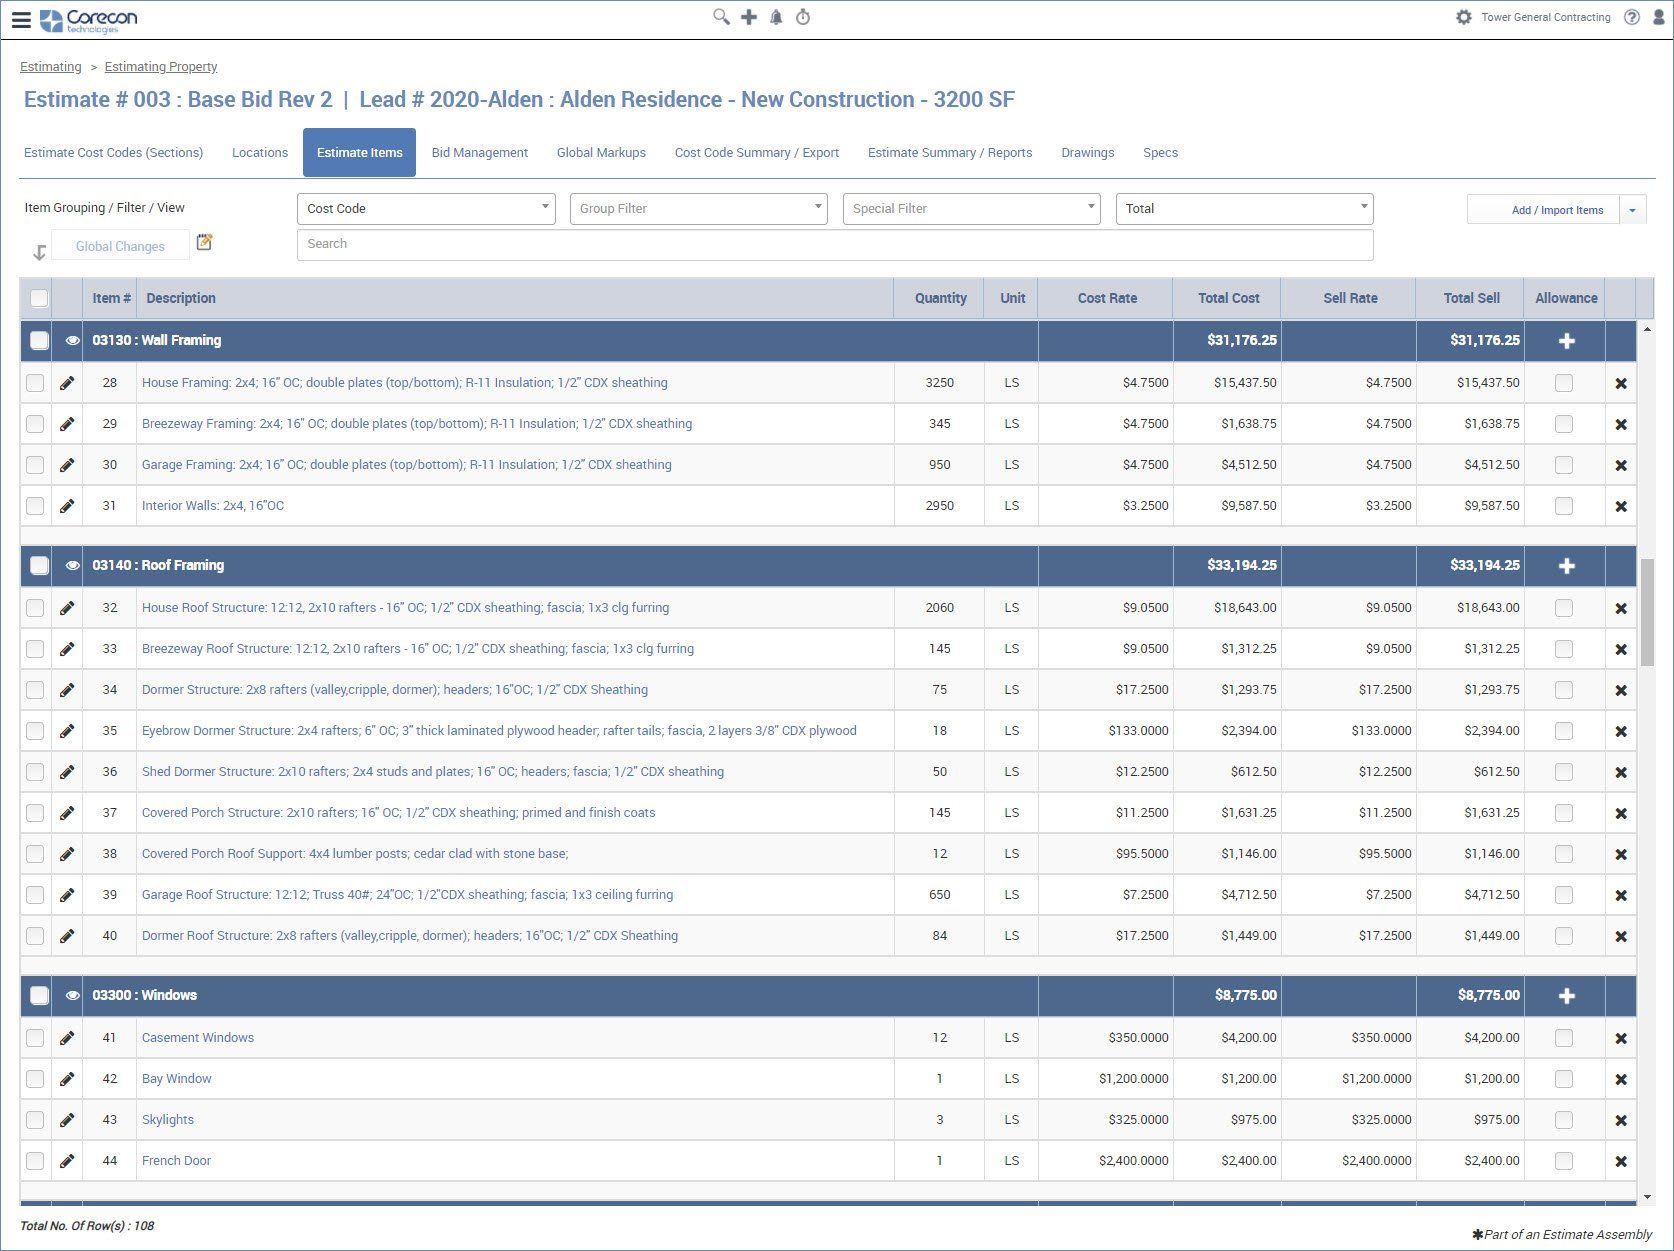Image resolution: width=1674 pixels, height=1251 pixels.
Task: Click the scrollbar up arrow
Action: tap(1647, 329)
